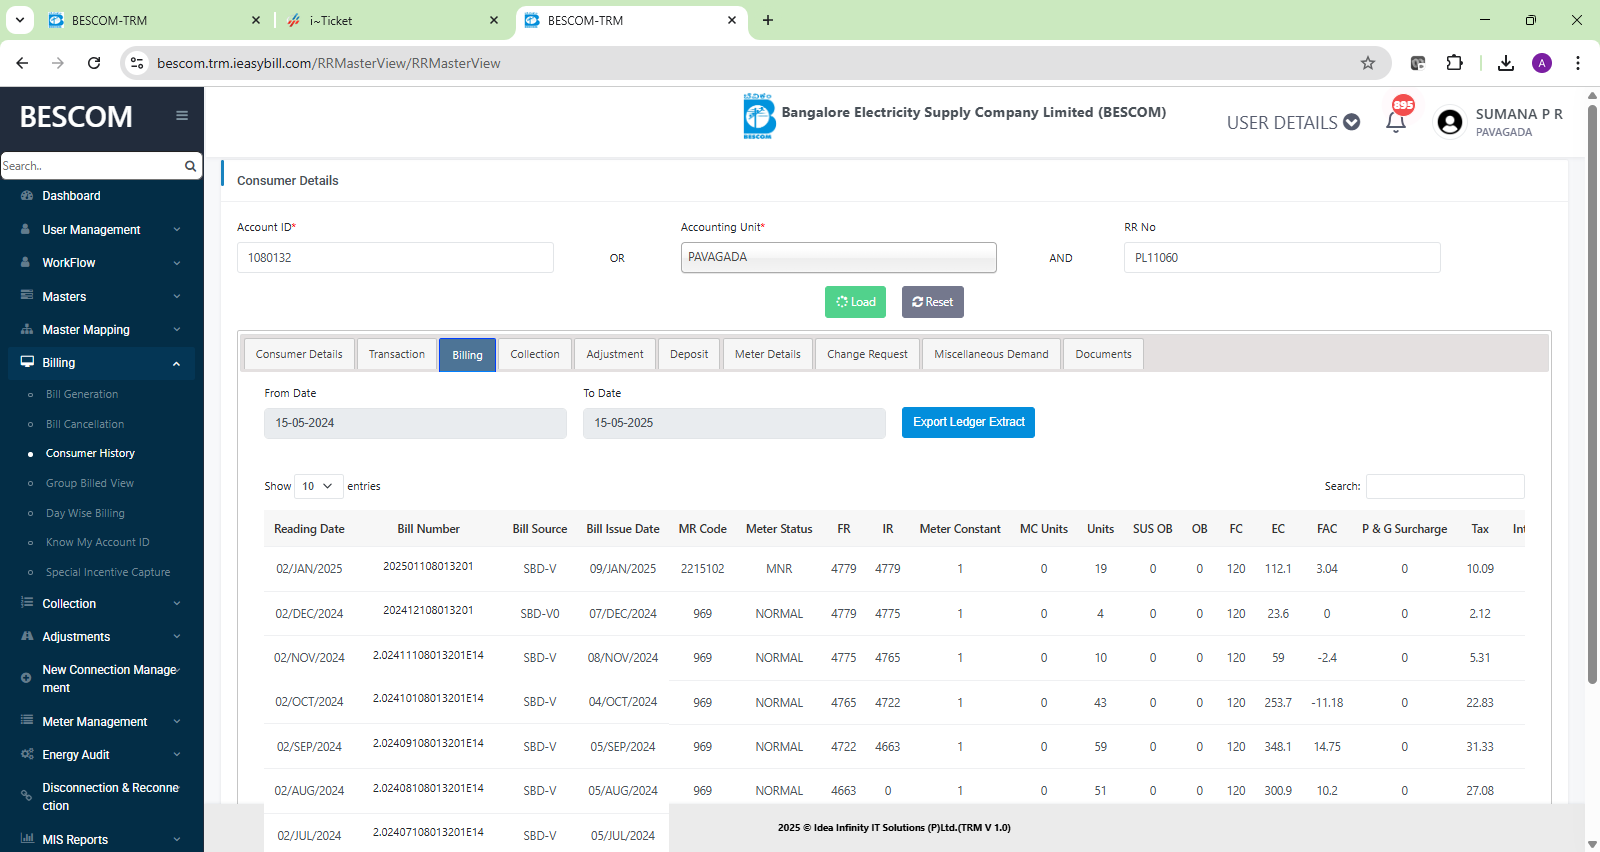Click bill number 202501108013201

tap(428, 566)
